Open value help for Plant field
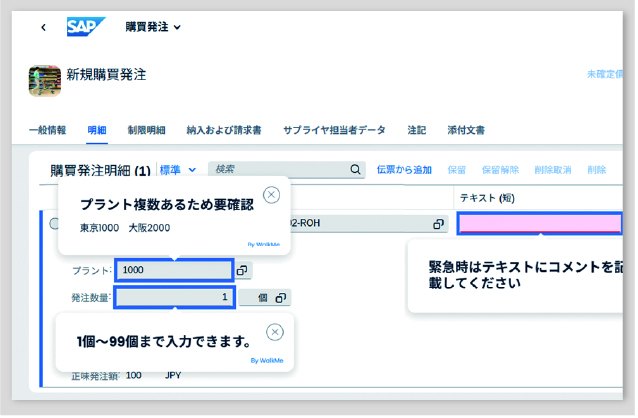Image resolution: width=638 pixels, height=418 pixels. coord(243,270)
